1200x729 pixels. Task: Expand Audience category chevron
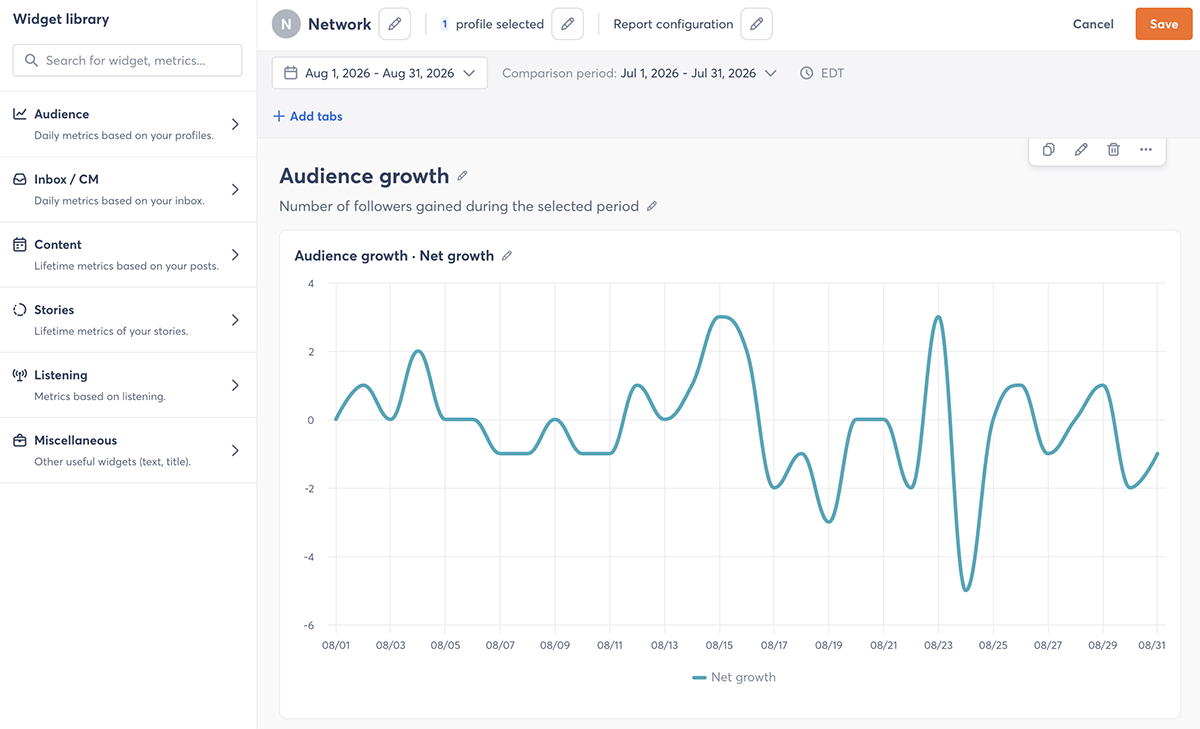[235, 124]
